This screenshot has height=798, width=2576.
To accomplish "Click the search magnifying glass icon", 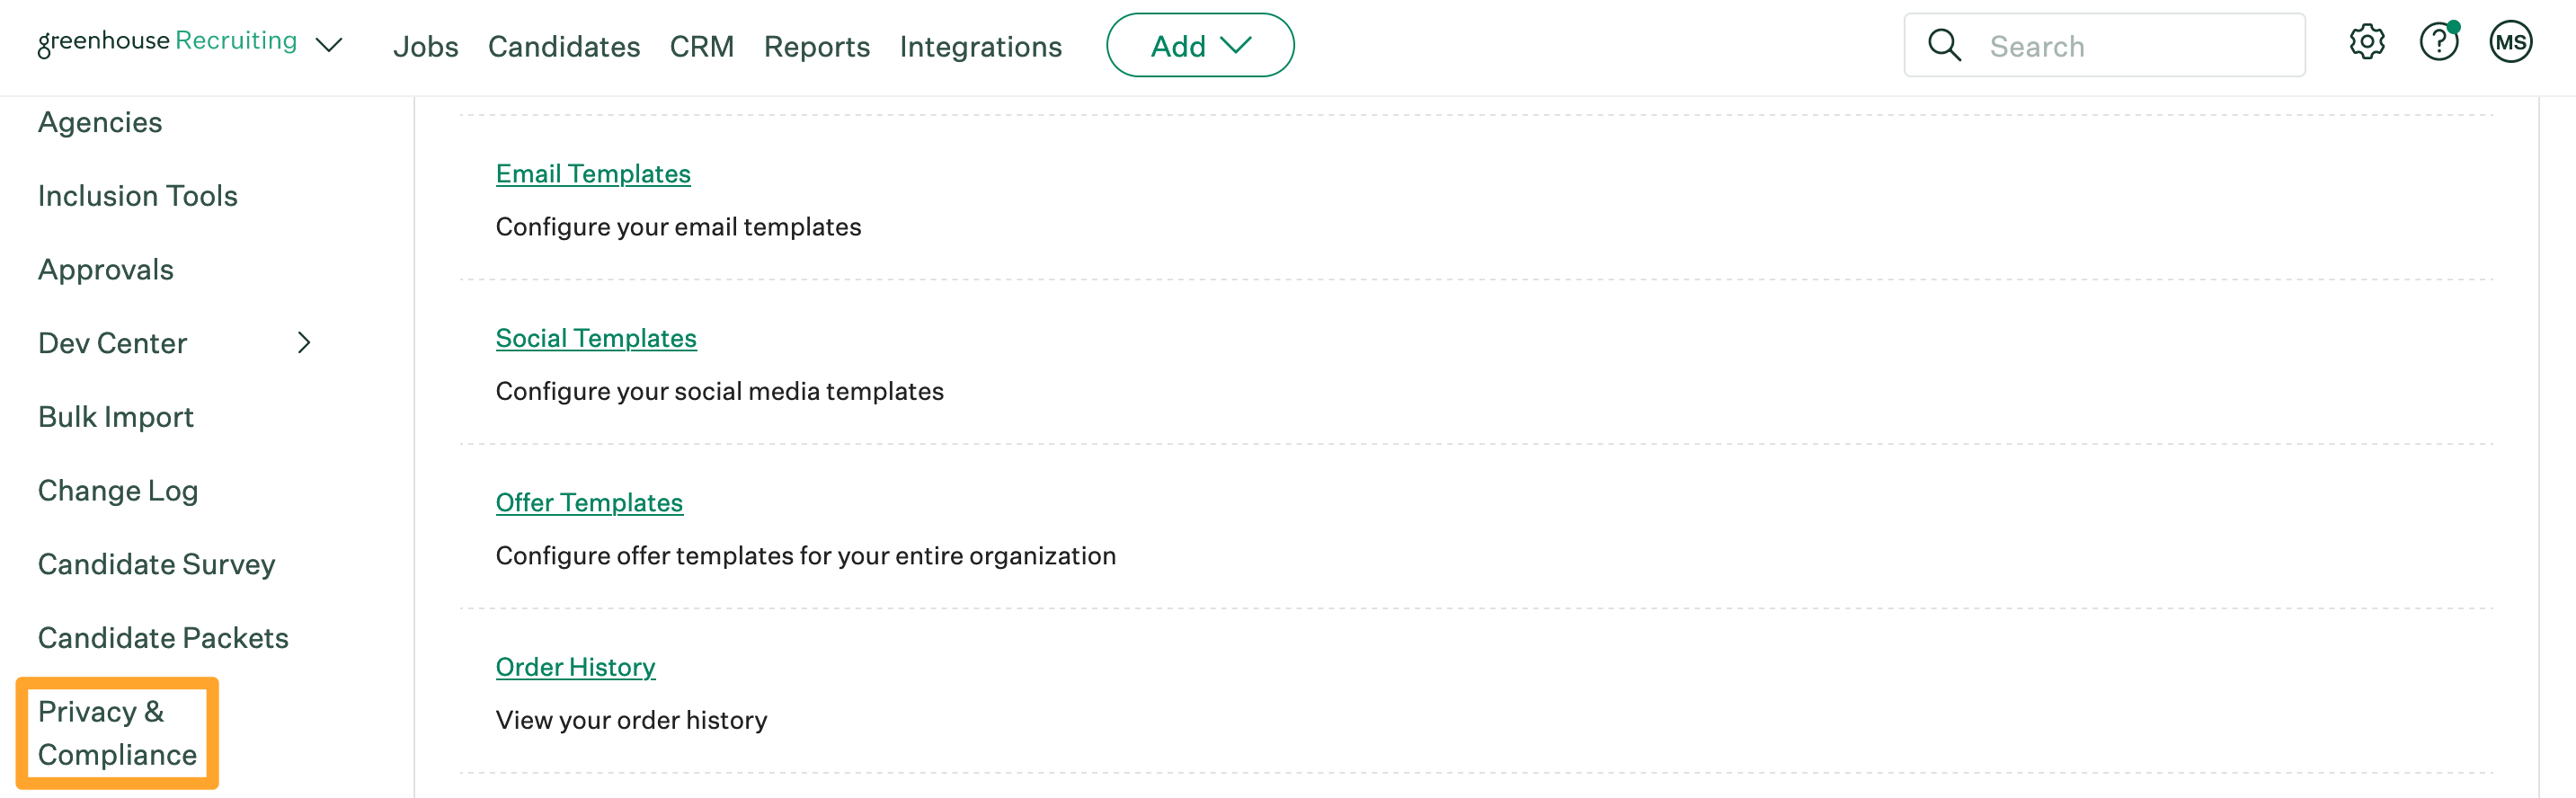I will click(1944, 45).
